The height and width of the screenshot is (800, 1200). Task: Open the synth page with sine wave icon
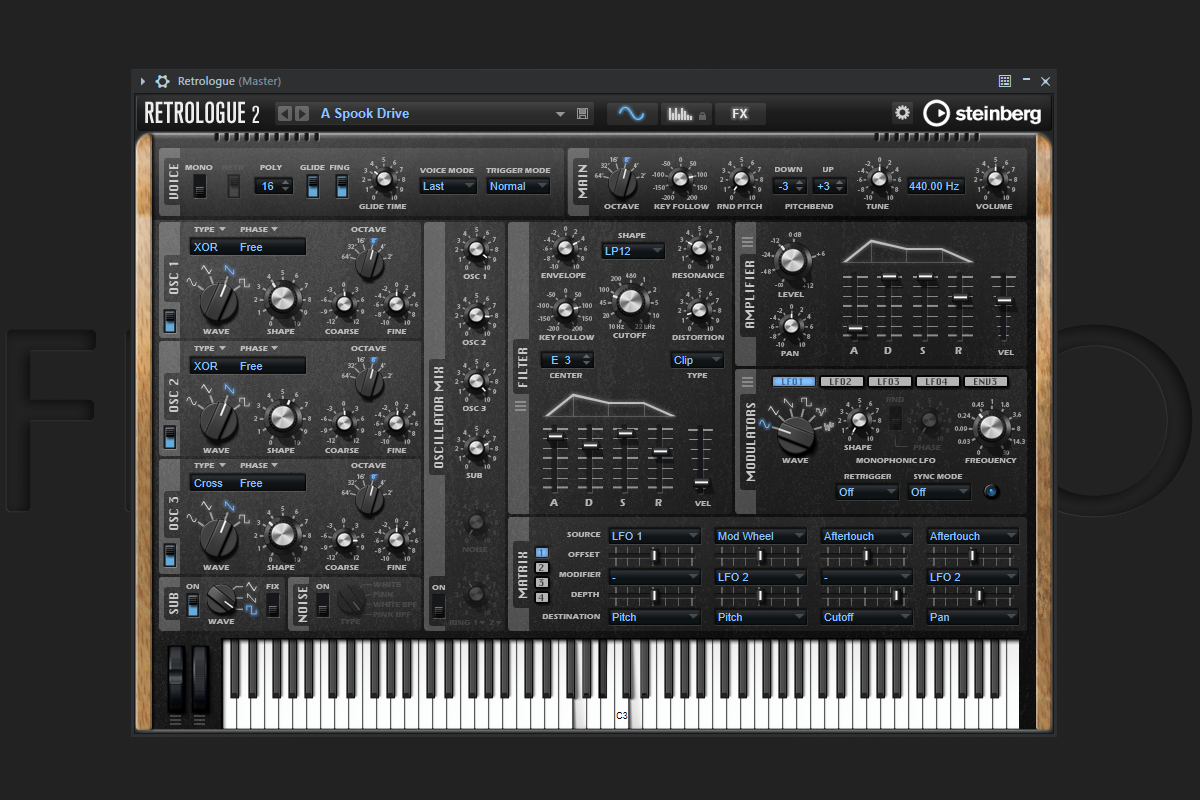pos(632,114)
